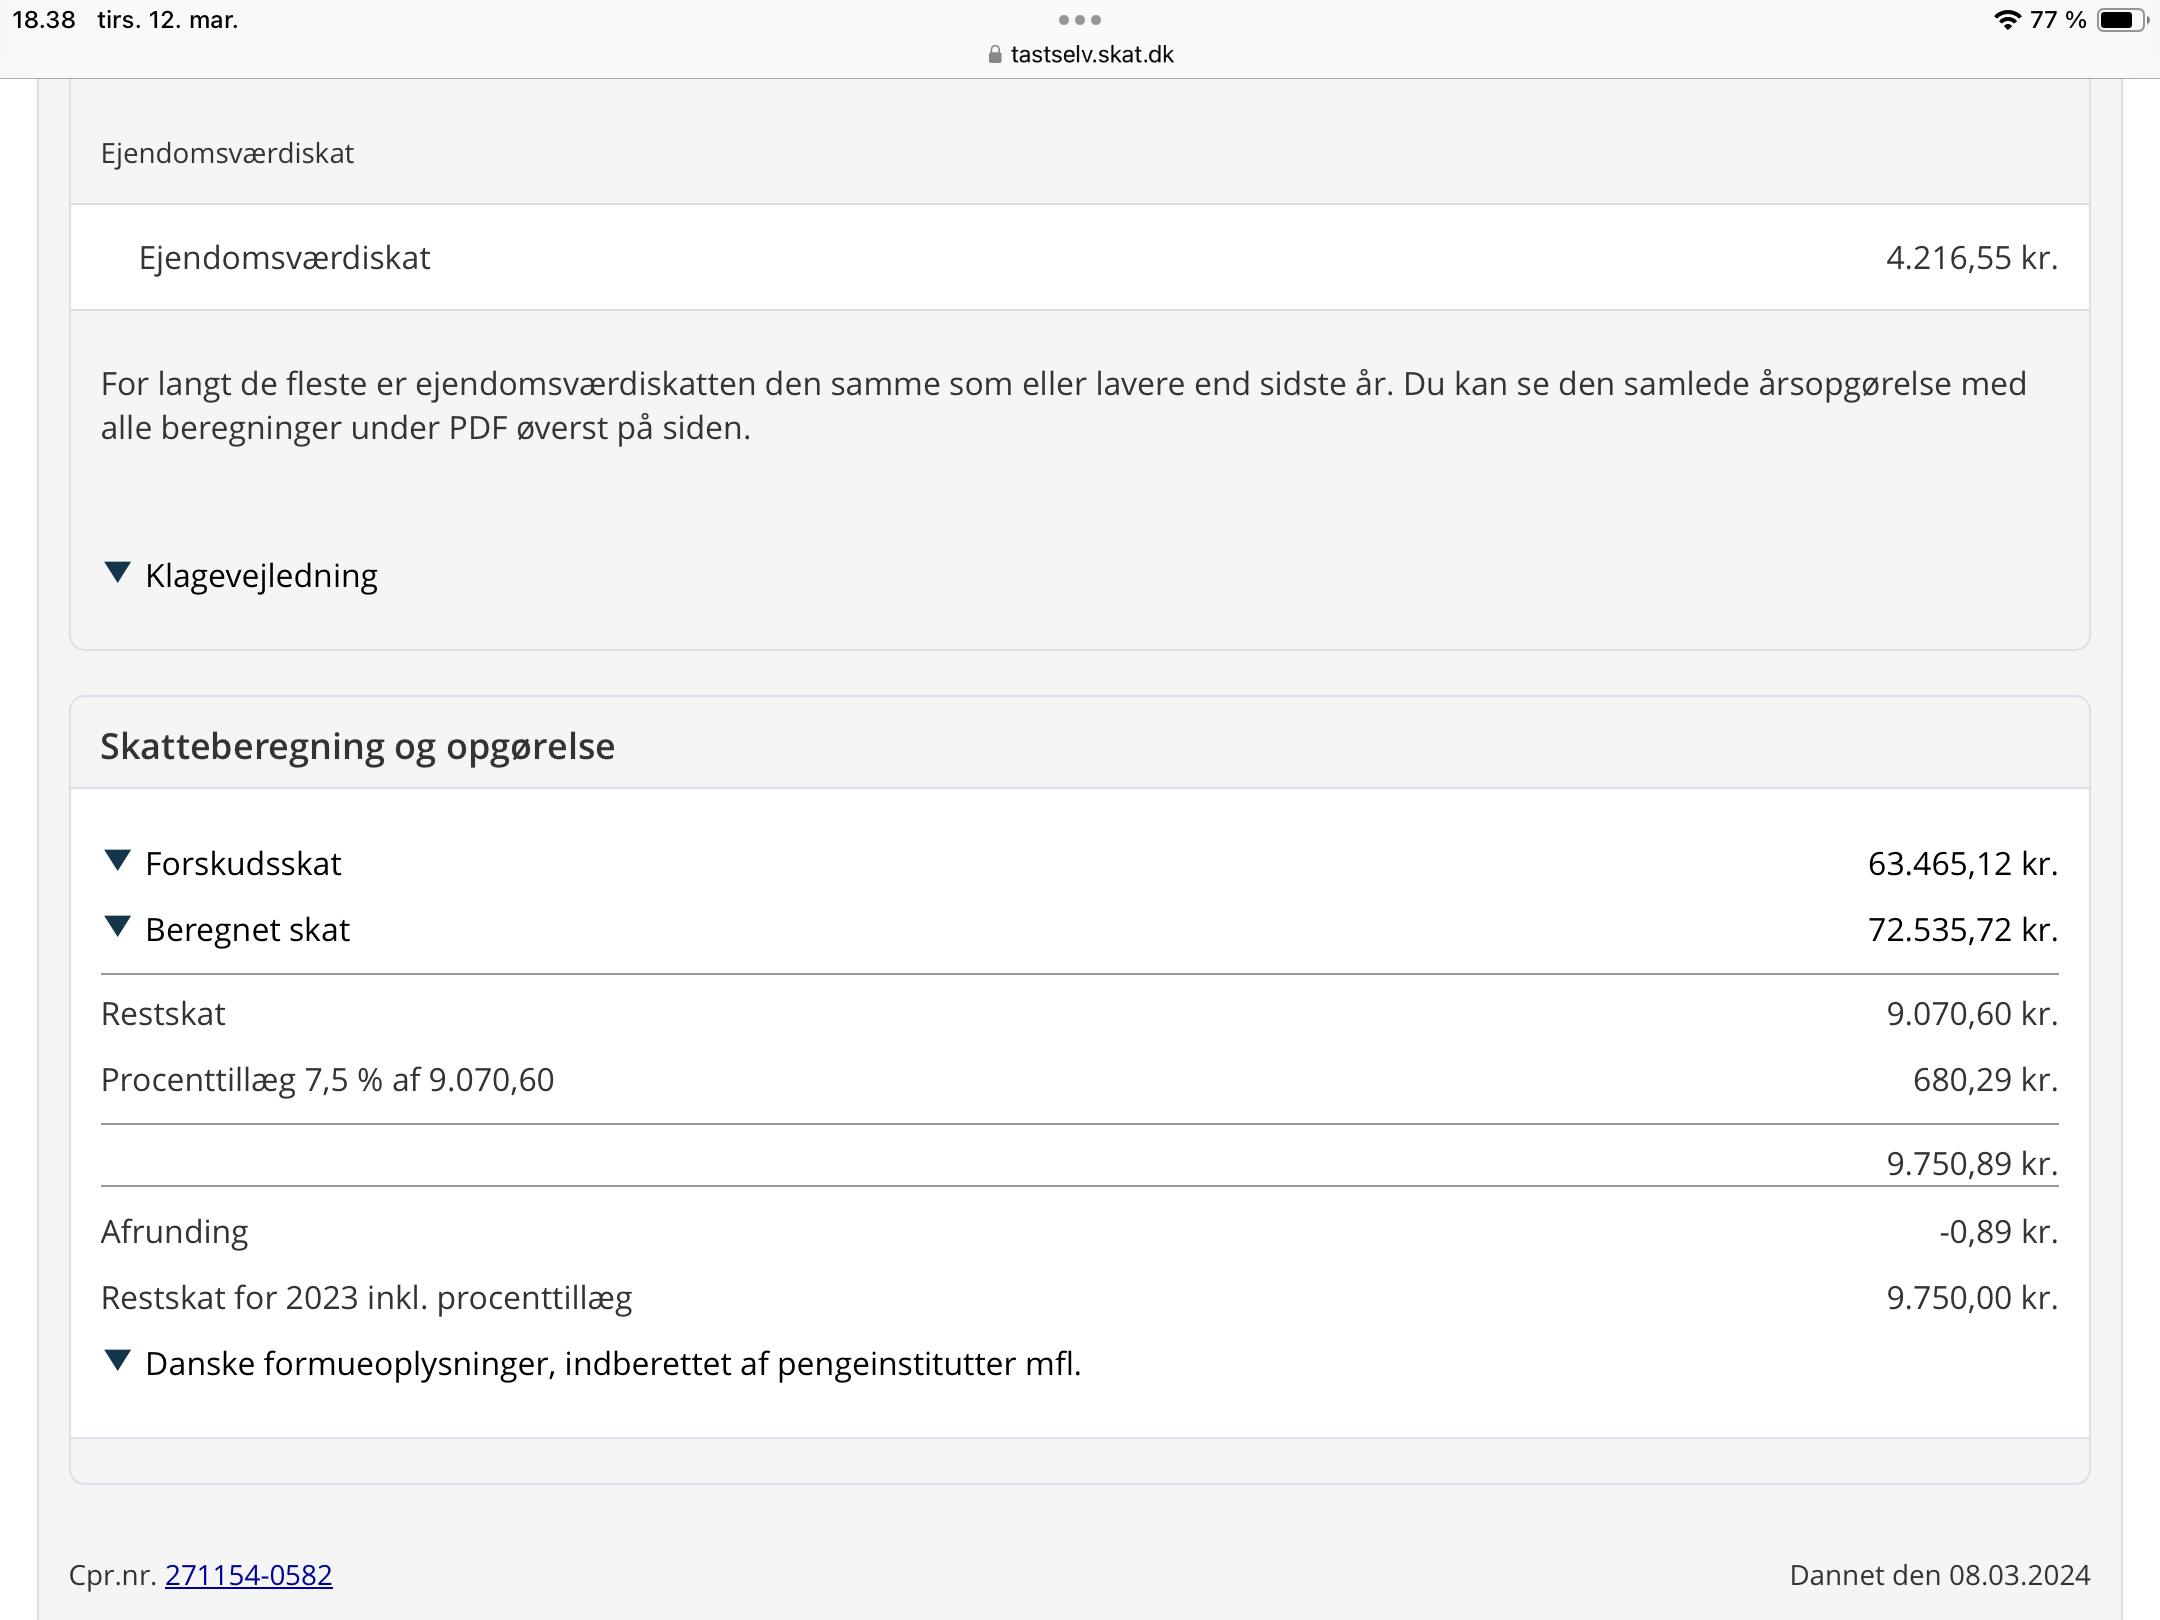Tap the three-dot multitasking icon at top

pos(1079,20)
